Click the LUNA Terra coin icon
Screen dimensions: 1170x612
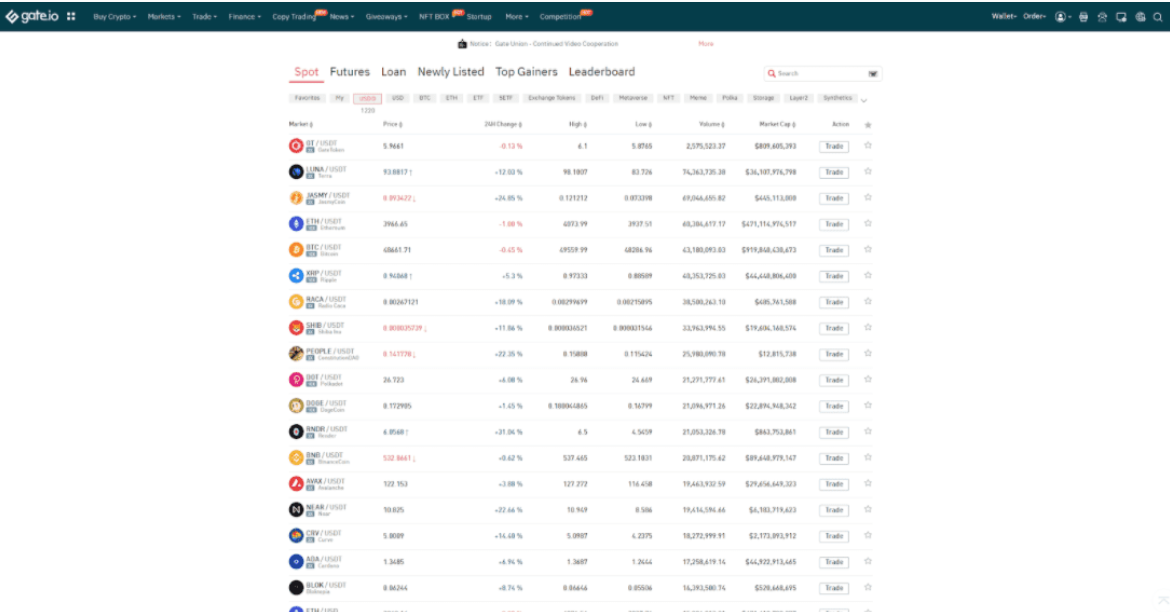point(296,172)
